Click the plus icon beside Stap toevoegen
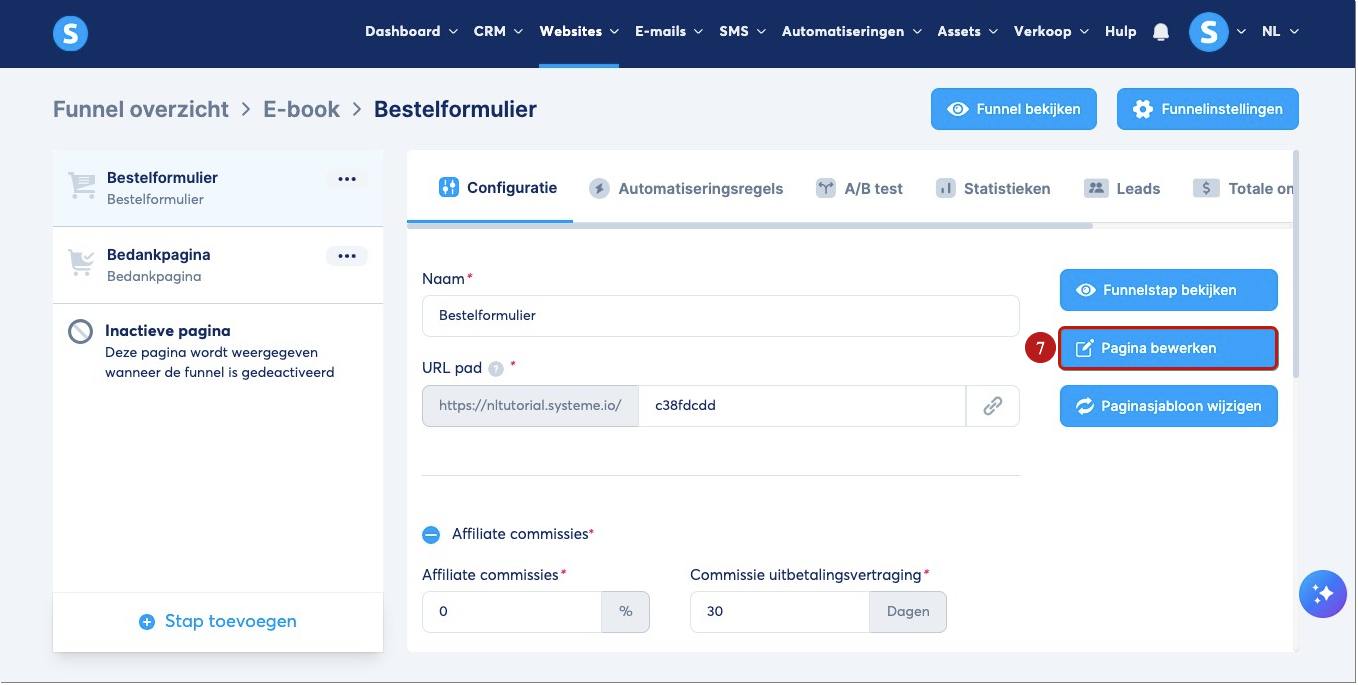The width and height of the screenshot is (1358, 685). pos(147,622)
